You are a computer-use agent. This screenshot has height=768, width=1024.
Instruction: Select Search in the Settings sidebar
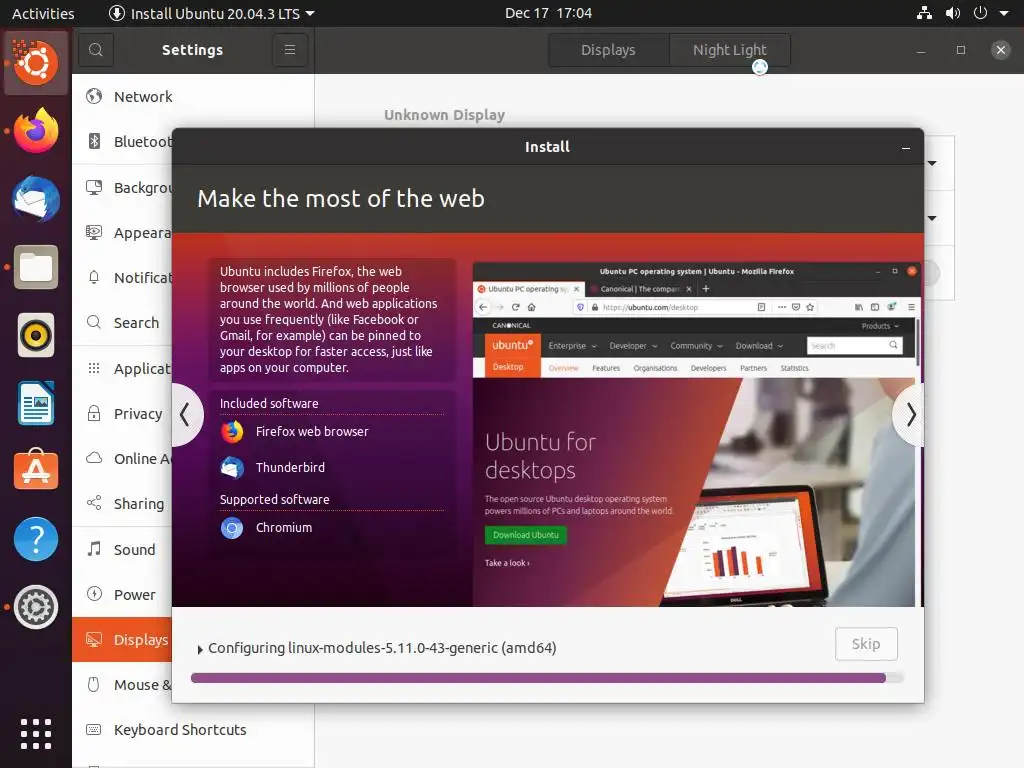tap(122, 323)
